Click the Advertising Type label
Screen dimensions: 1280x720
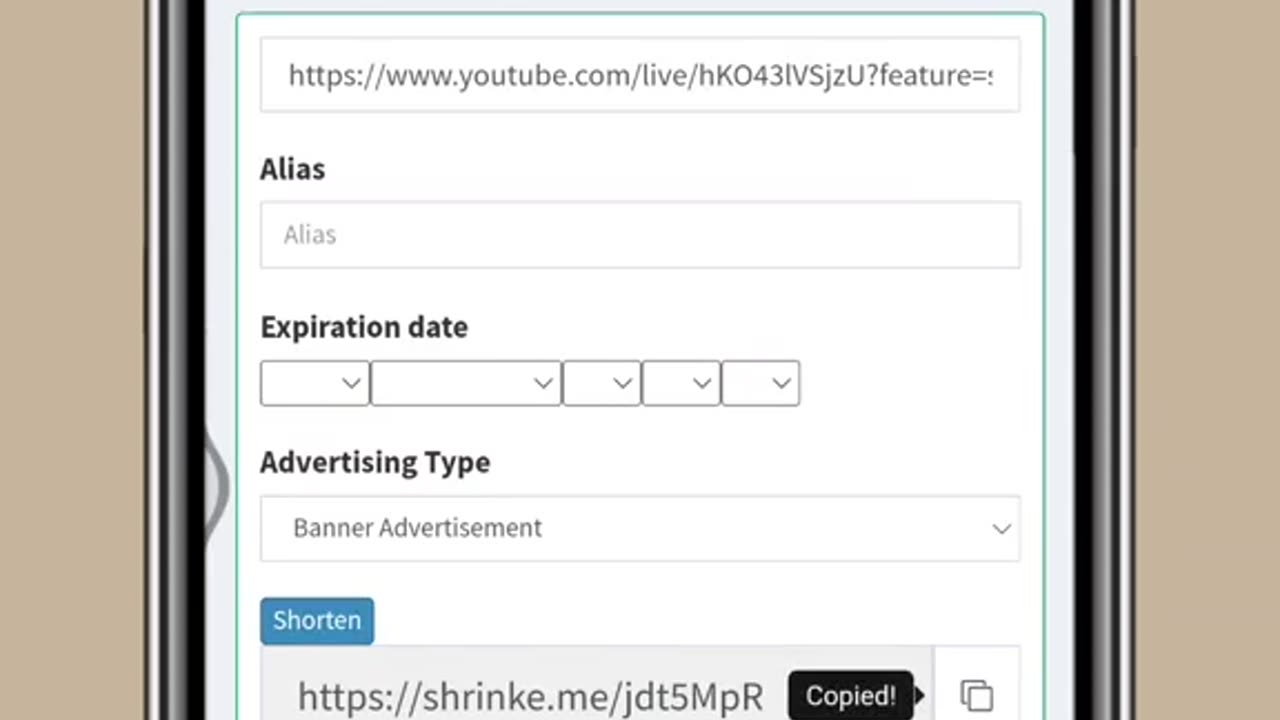(x=375, y=462)
